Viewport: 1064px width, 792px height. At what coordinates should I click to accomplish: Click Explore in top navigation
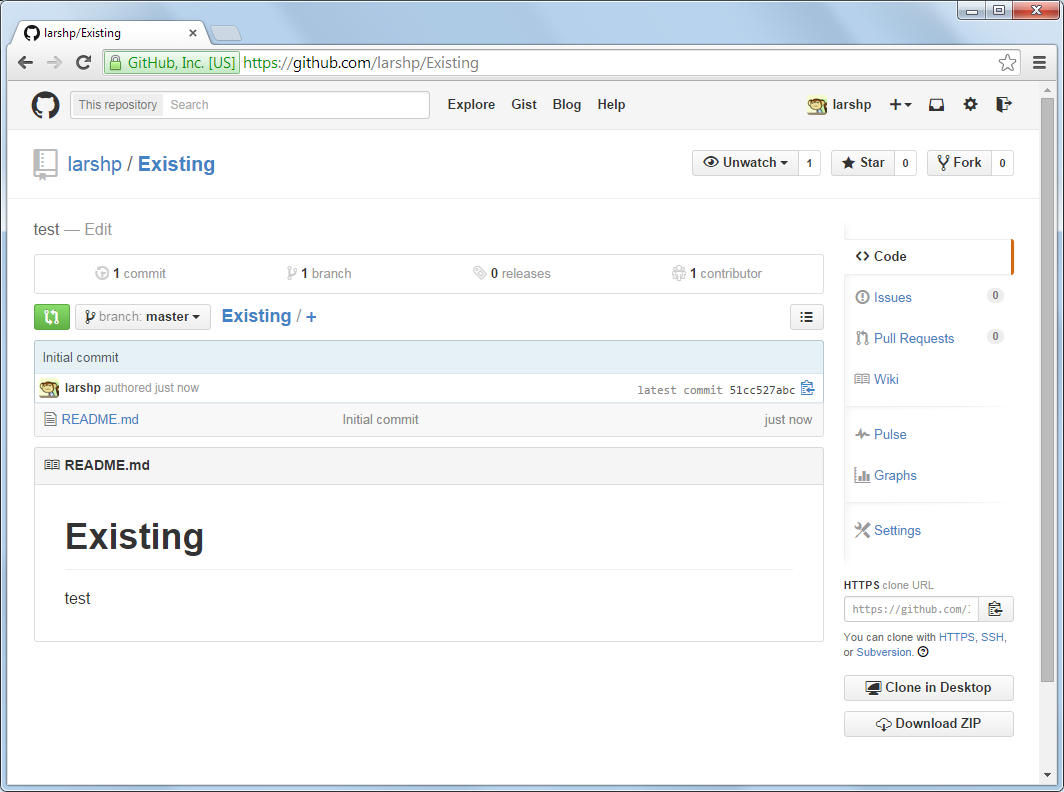click(471, 105)
